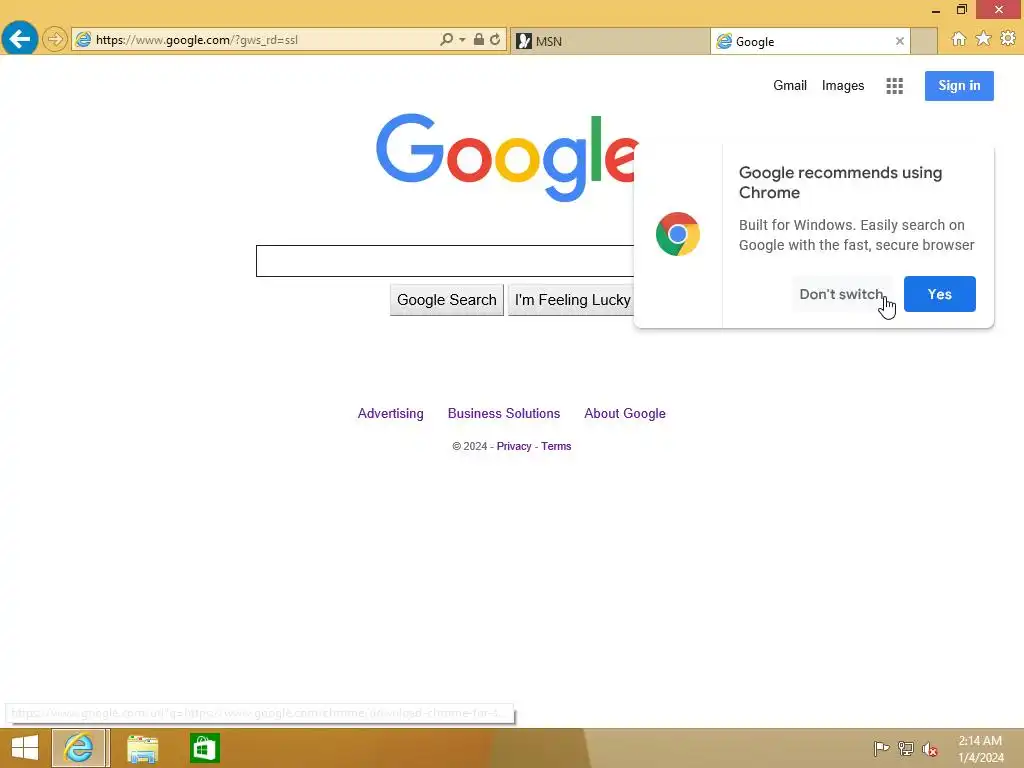This screenshot has height=768, width=1024.
Task: Choose Don't switch in Chrome prompt
Action: click(840, 294)
